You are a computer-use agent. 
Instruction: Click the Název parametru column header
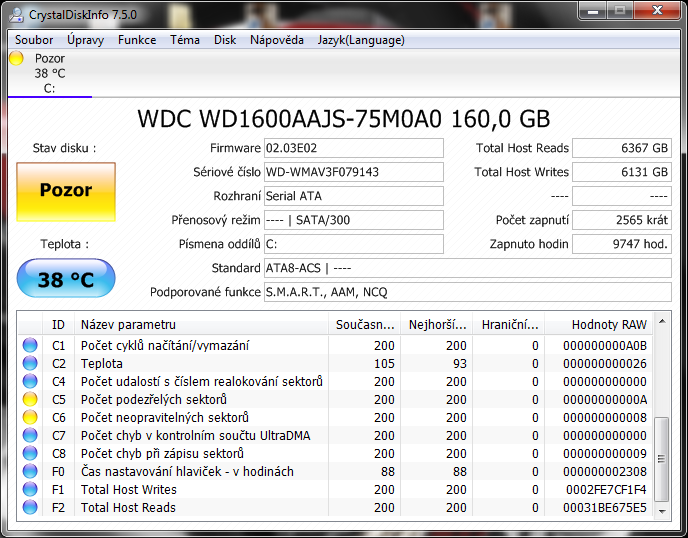[201, 324]
